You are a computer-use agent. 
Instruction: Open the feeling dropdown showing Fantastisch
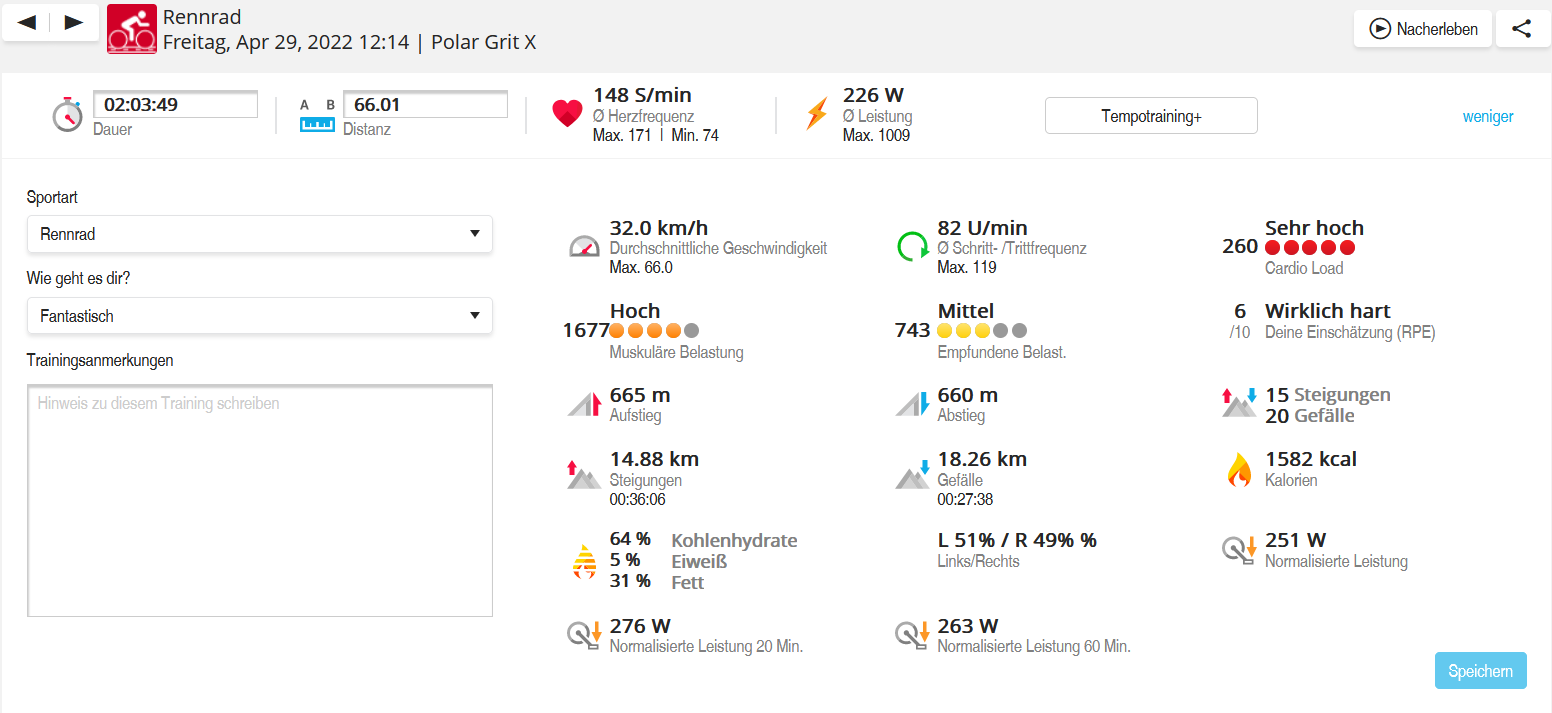click(x=259, y=316)
